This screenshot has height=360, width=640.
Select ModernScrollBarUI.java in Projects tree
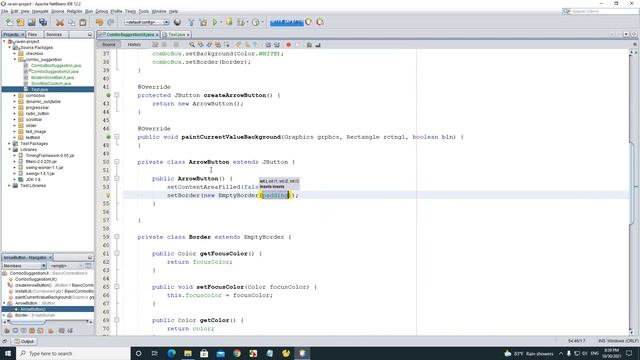(x=52, y=78)
